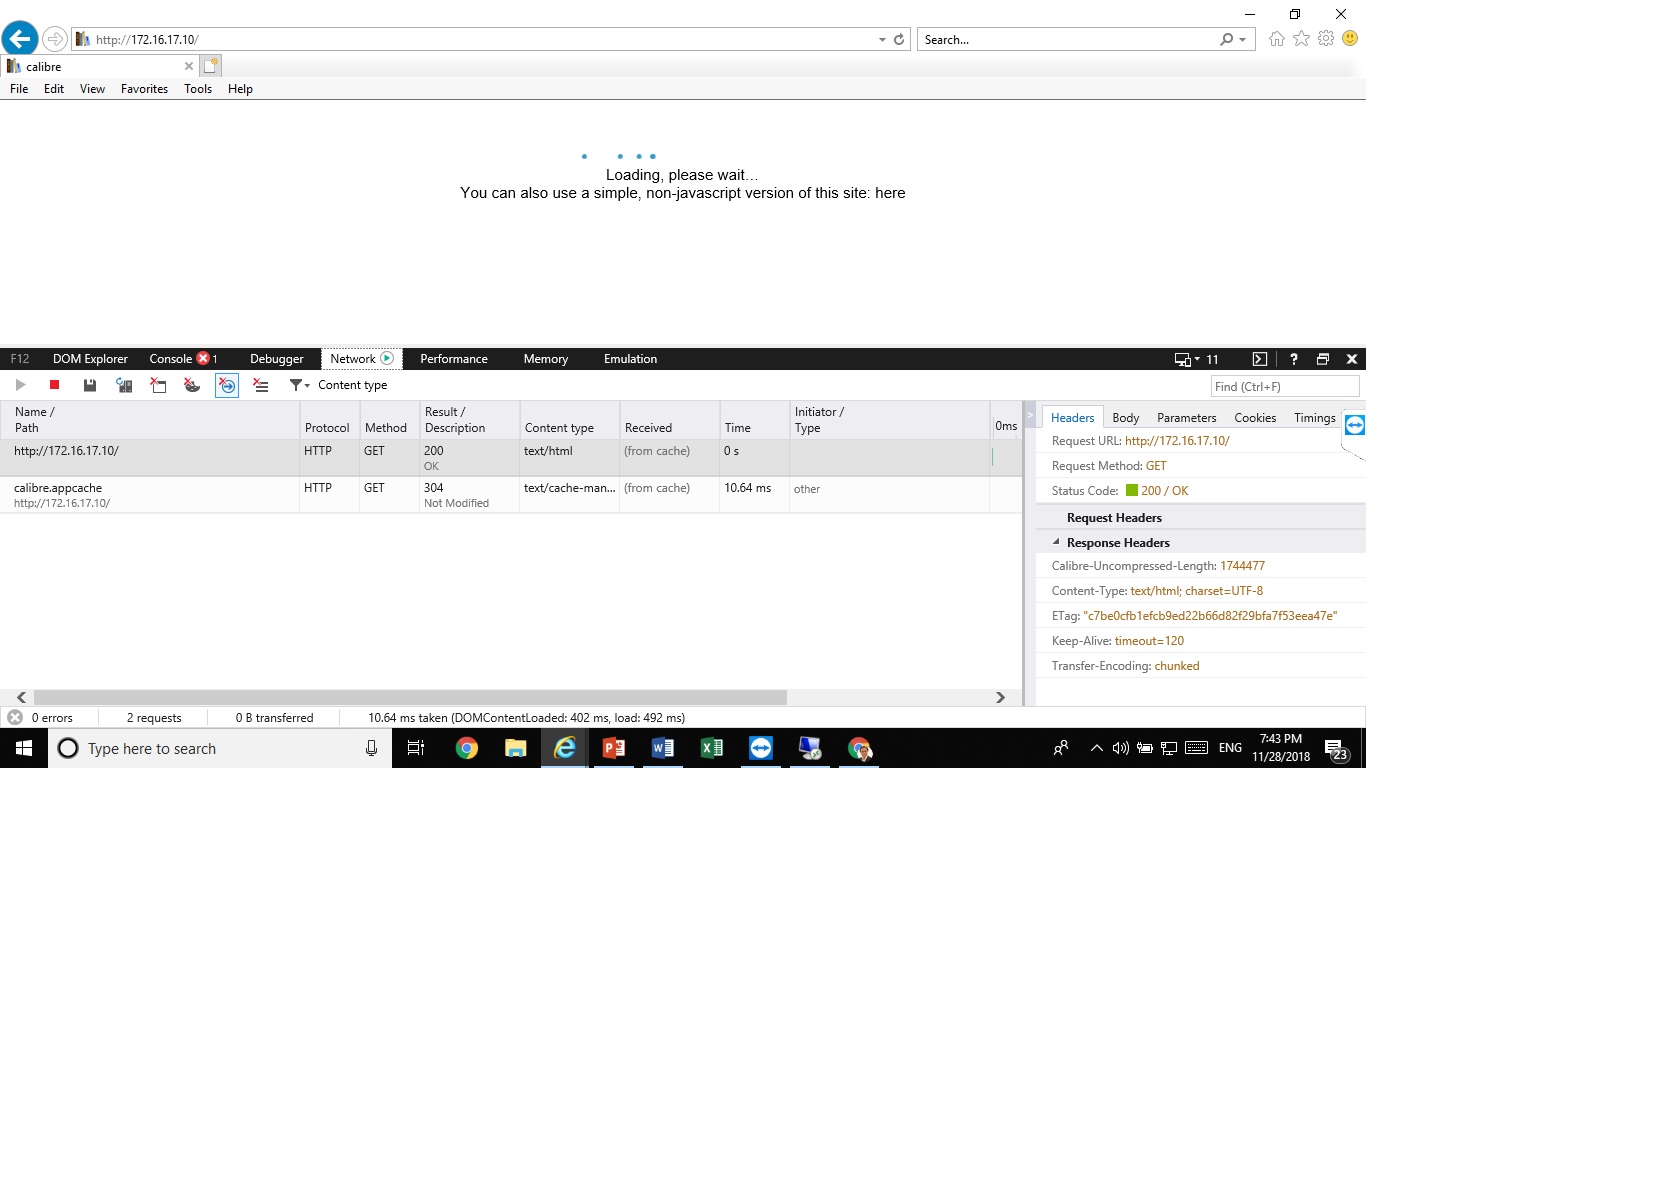Expand Request Headers section
The image size is (1680, 1192).
(x=1114, y=518)
